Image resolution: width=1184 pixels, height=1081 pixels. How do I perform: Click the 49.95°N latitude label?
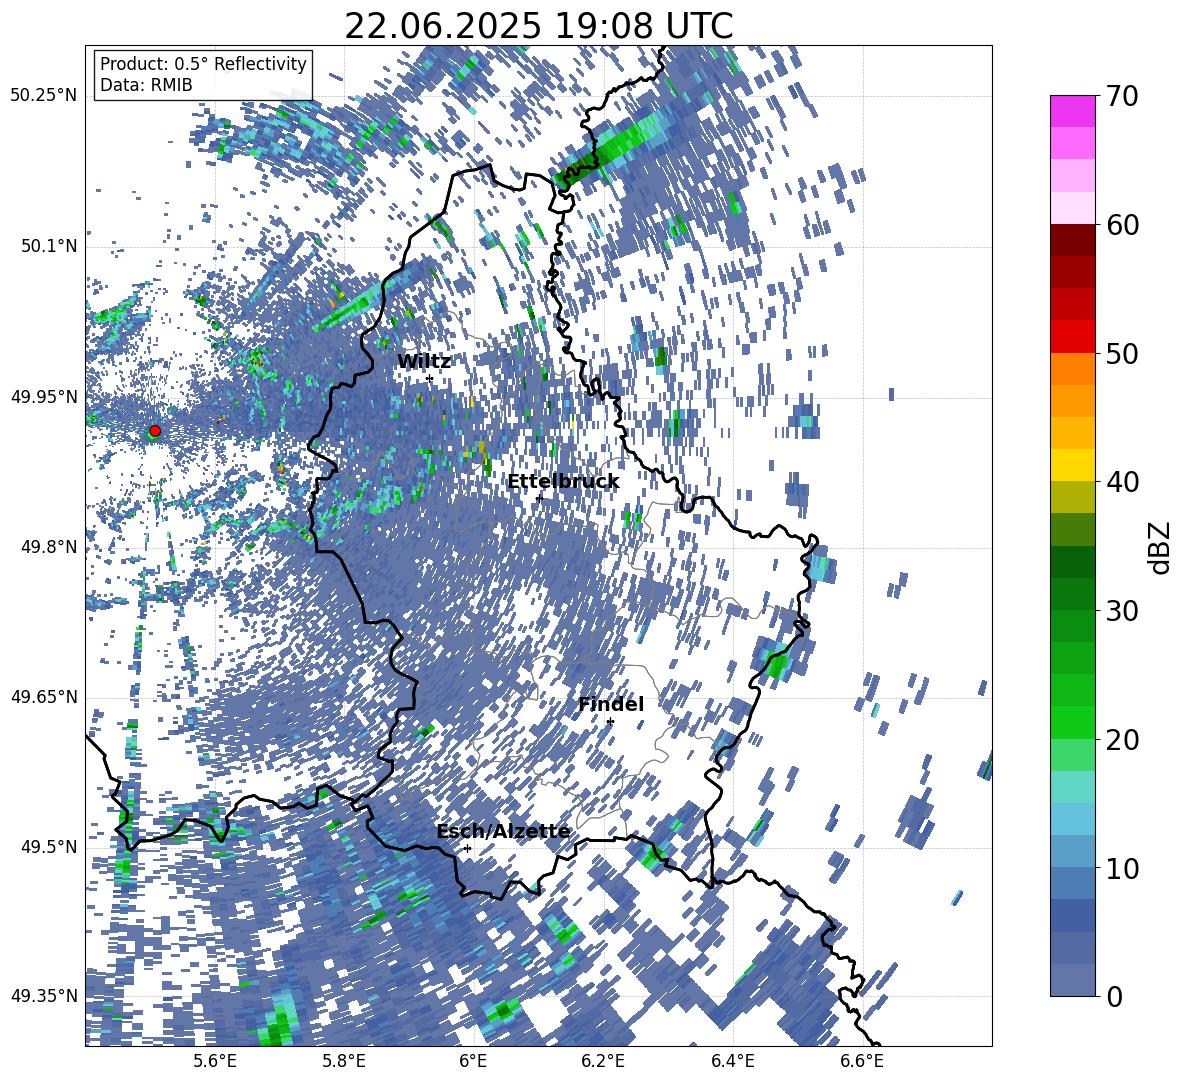click(x=44, y=396)
